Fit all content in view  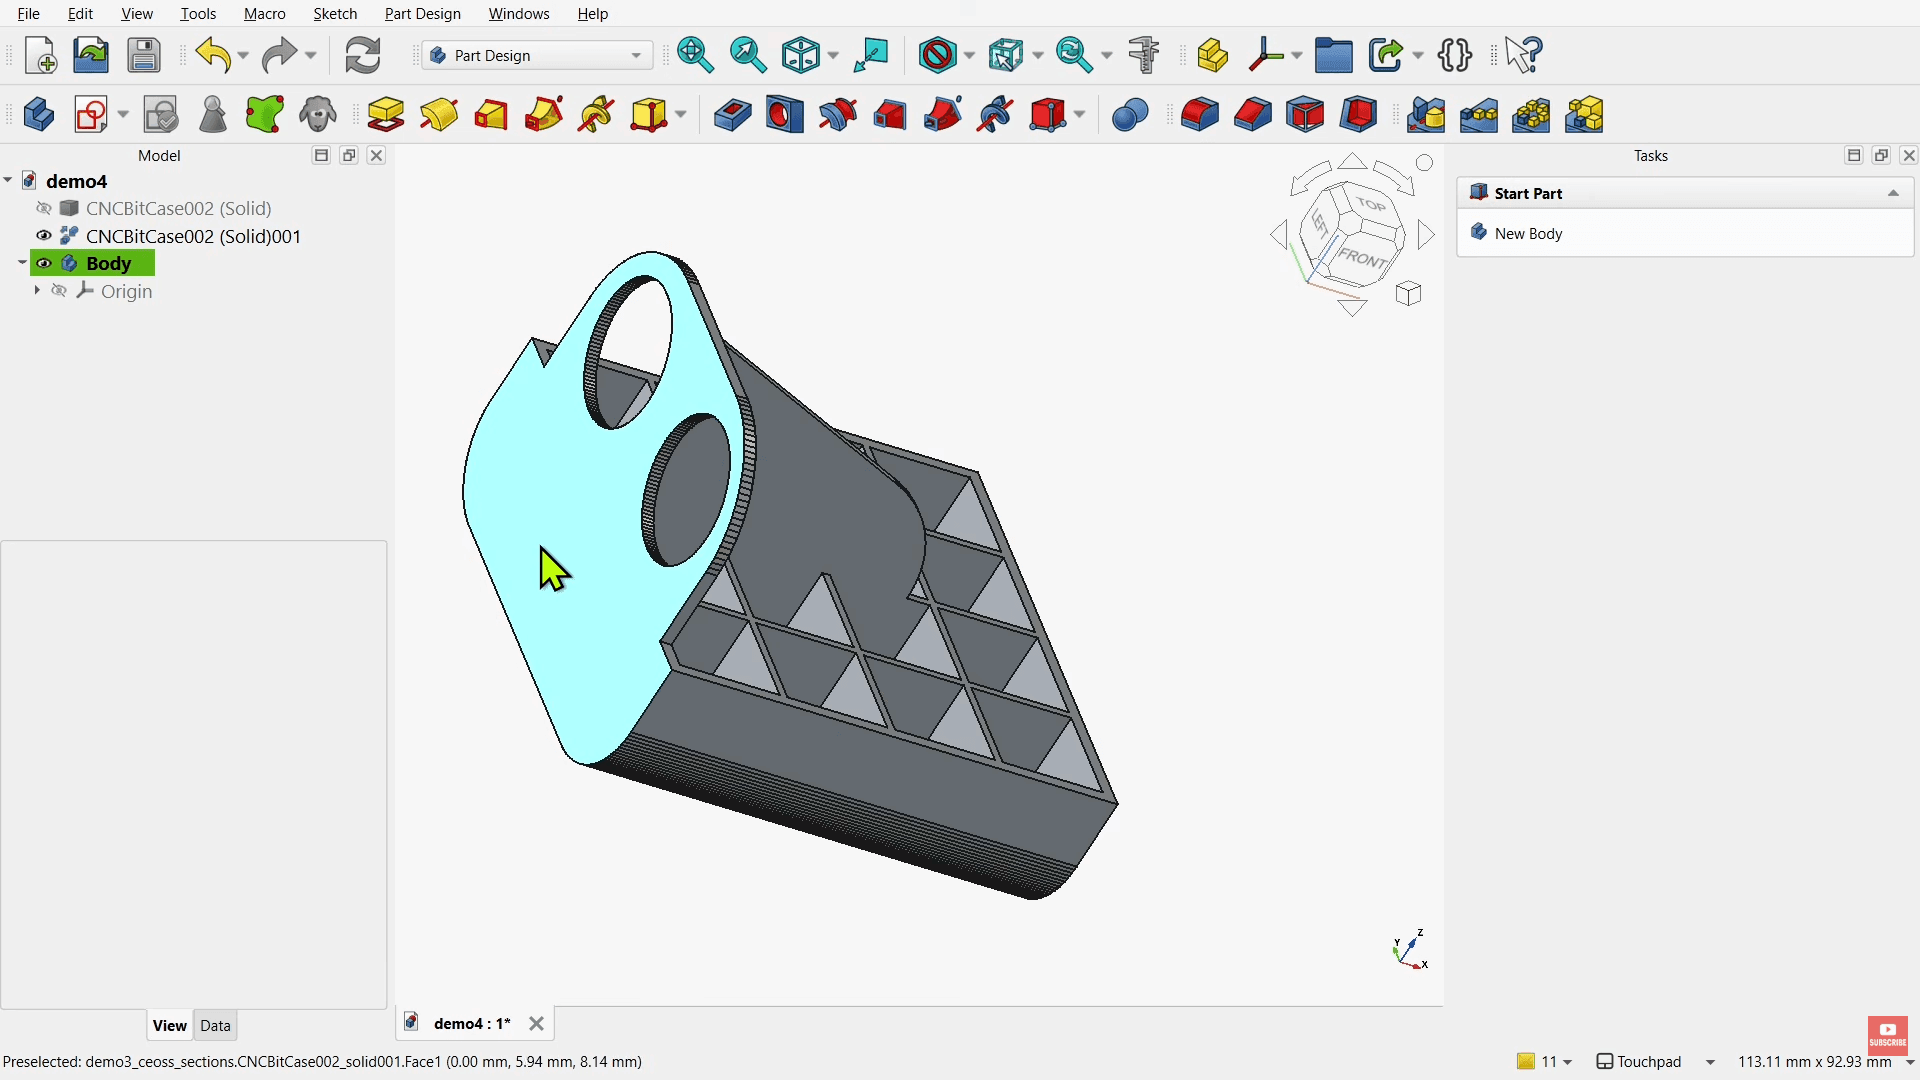point(695,55)
